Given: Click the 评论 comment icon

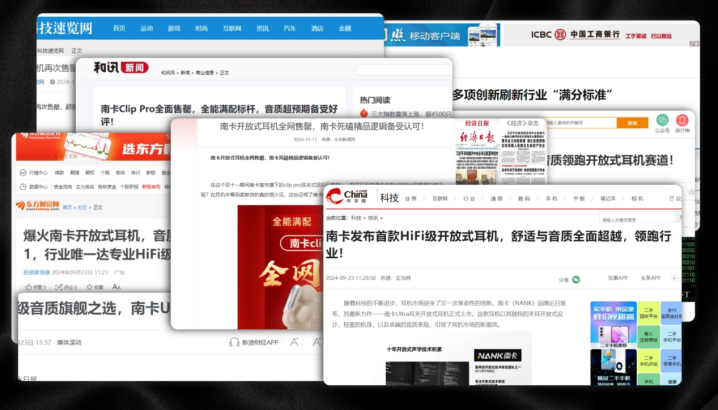Looking at the screenshot, I should click(59, 287).
